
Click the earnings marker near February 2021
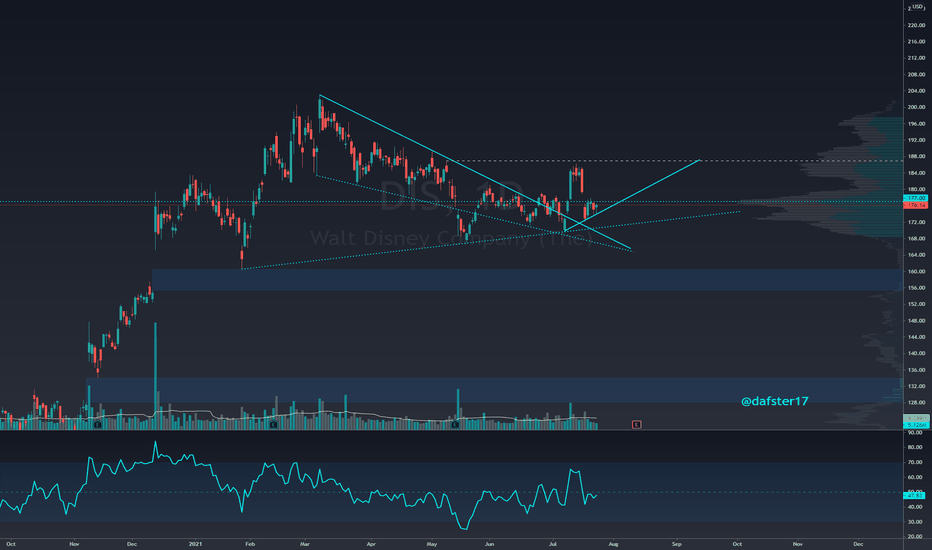click(273, 425)
